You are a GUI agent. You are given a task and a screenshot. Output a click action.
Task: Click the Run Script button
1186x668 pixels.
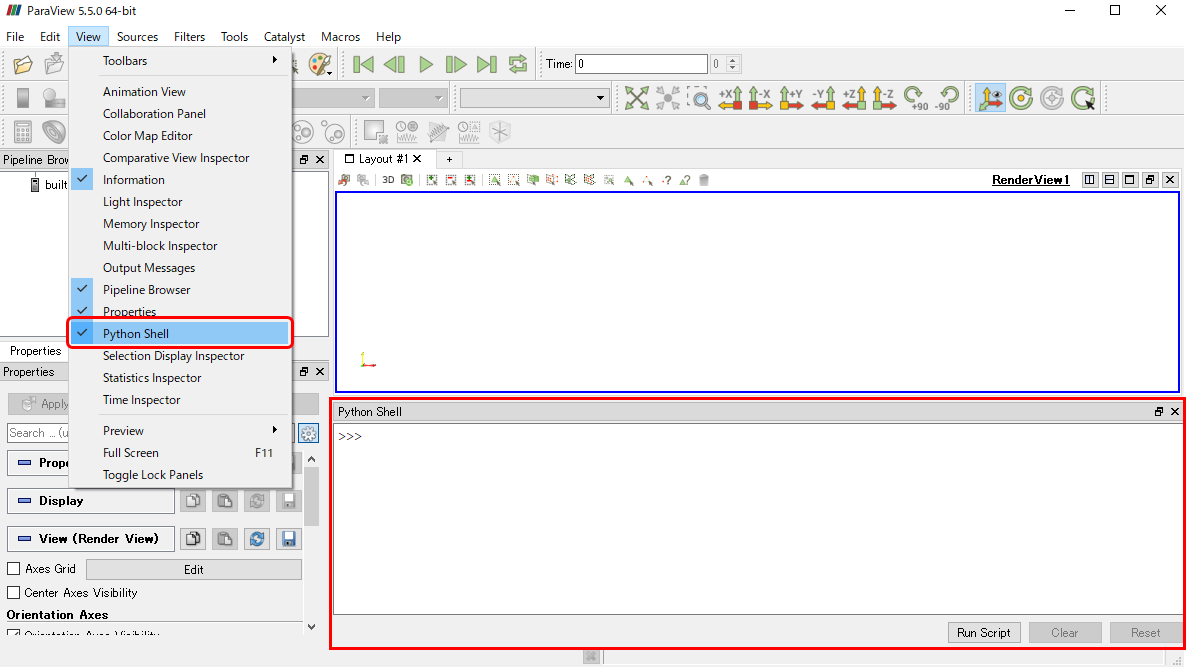point(983,632)
